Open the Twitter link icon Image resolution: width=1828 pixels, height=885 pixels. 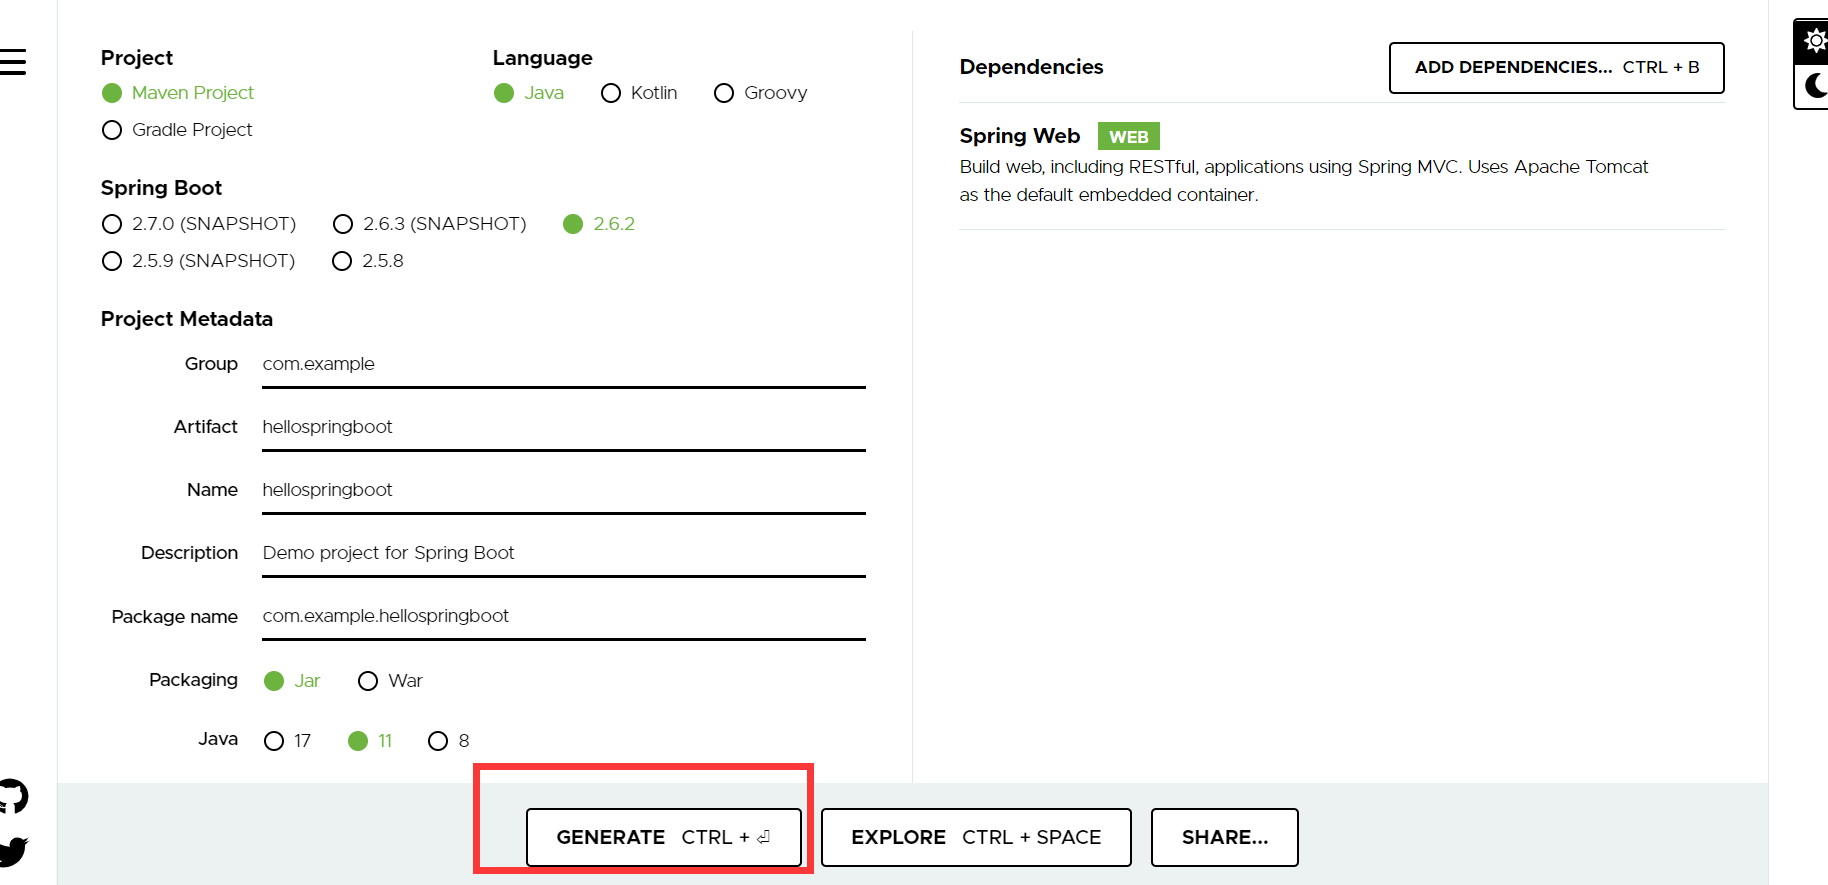(13, 851)
